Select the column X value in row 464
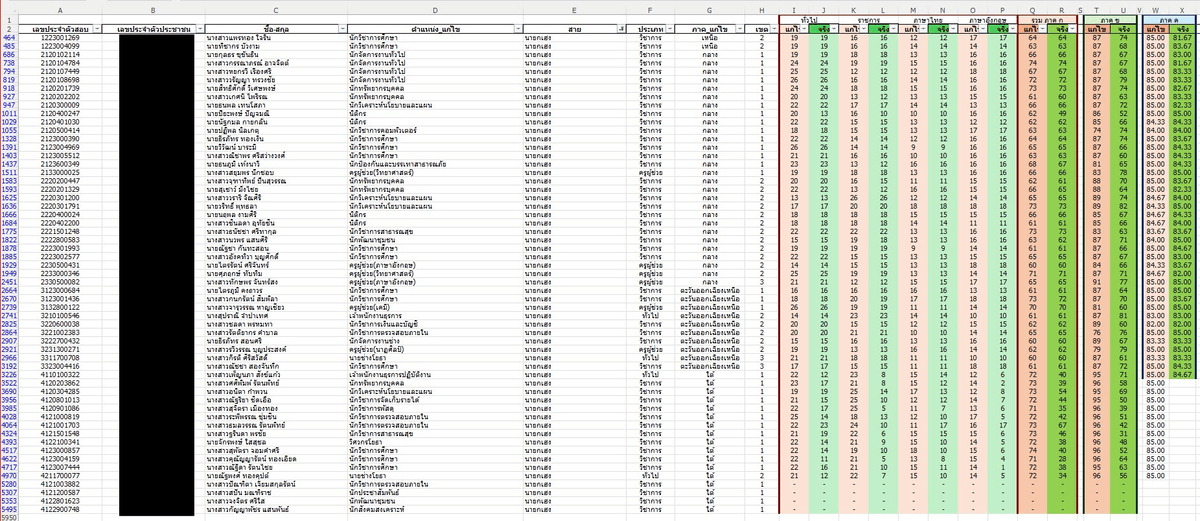 click(1181, 38)
